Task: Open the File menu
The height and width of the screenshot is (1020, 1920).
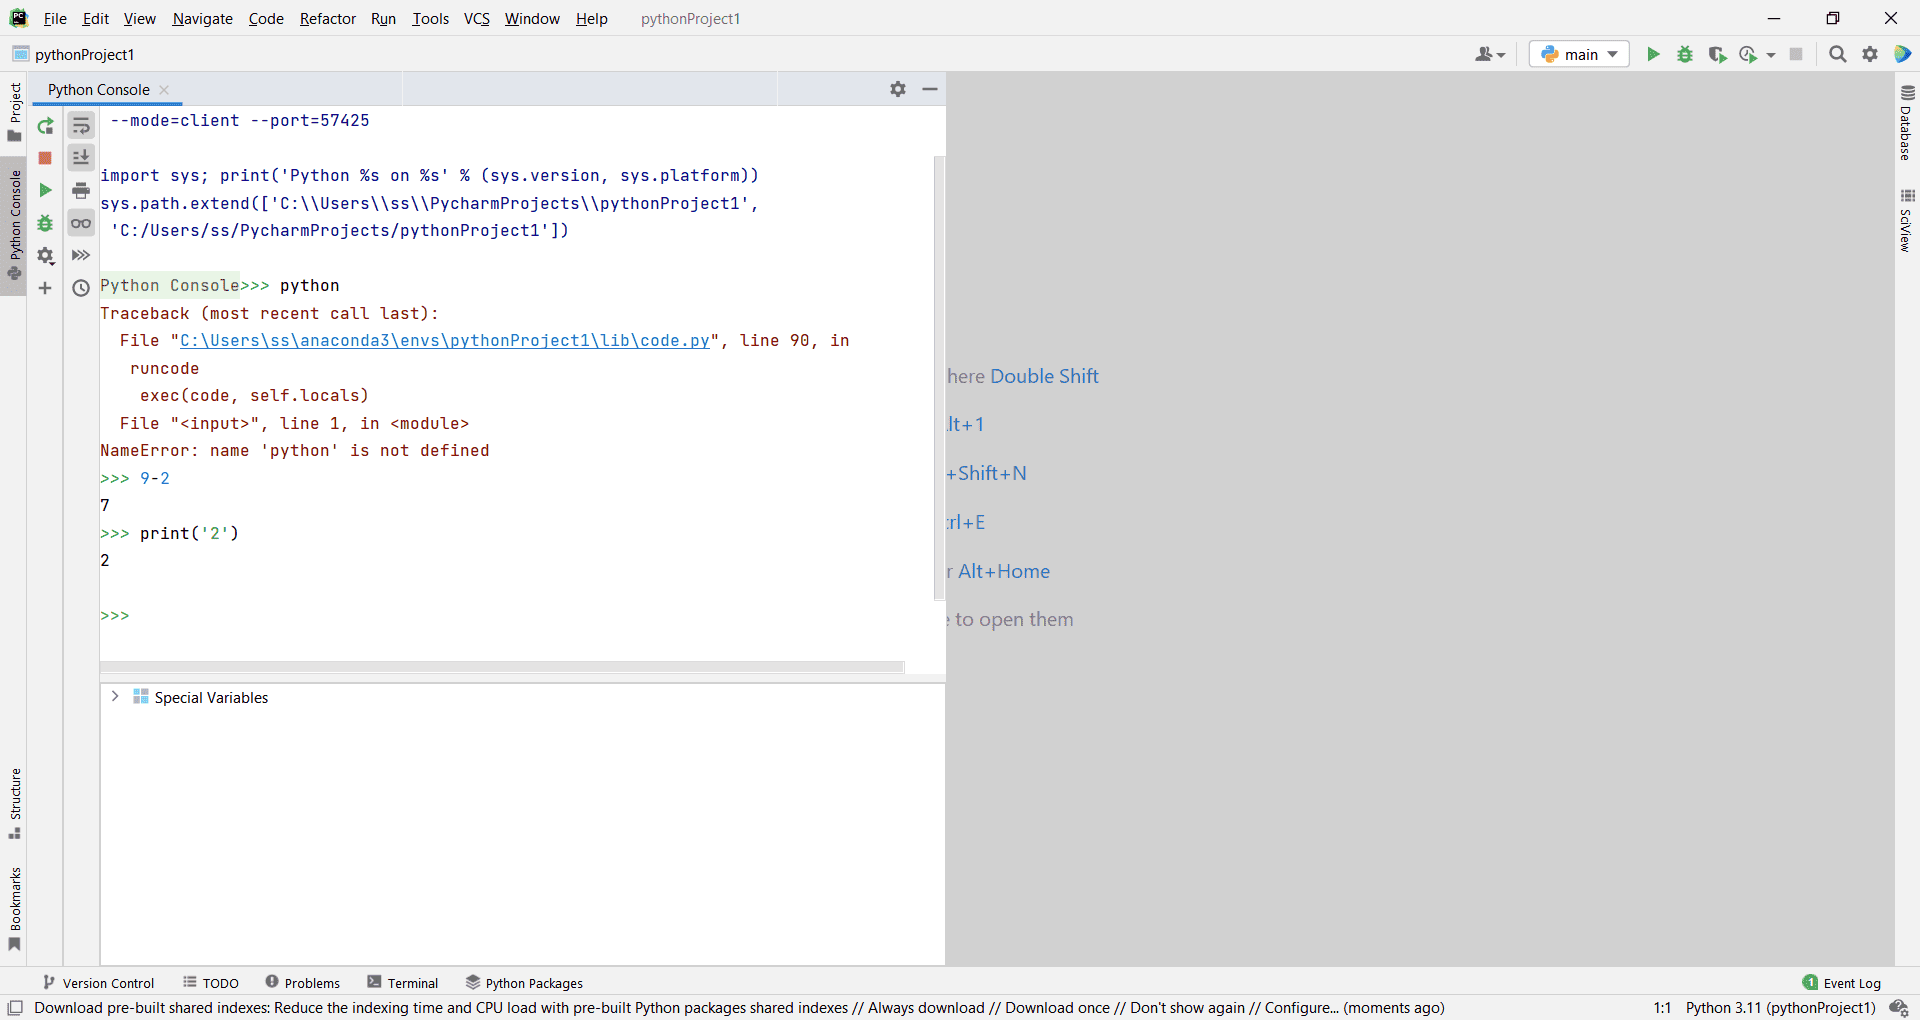Action: point(55,19)
